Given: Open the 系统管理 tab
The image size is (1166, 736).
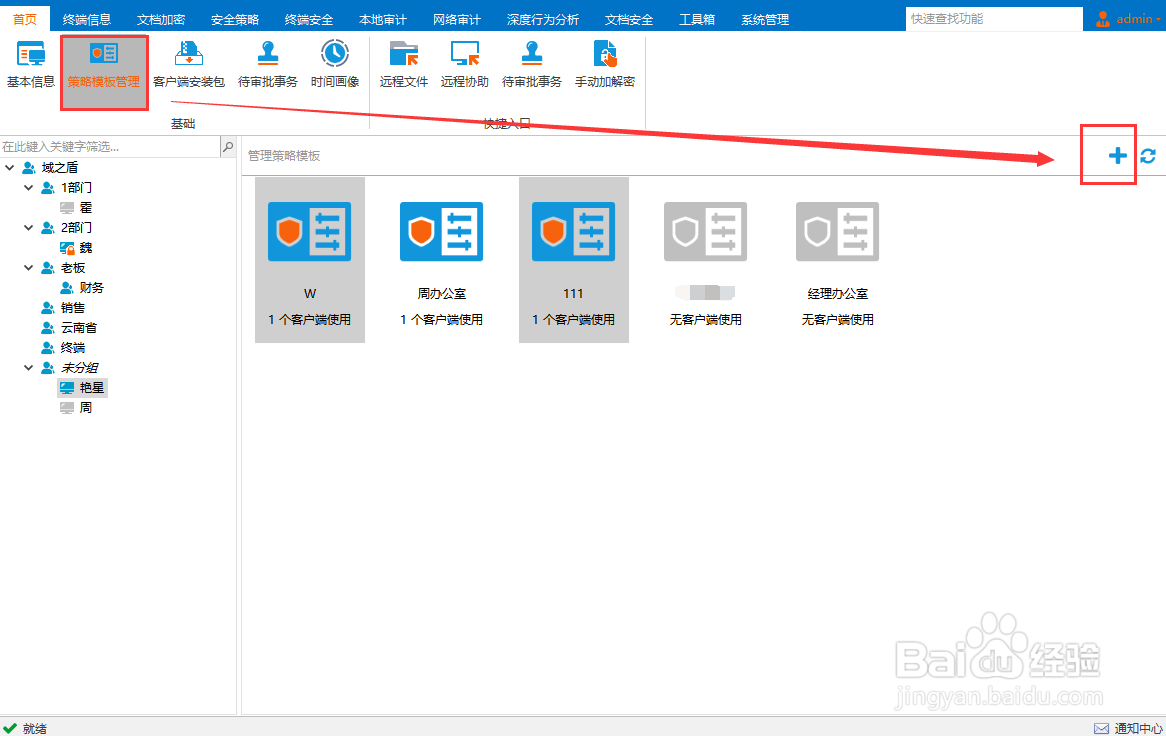Looking at the screenshot, I should click(x=765, y=19).
